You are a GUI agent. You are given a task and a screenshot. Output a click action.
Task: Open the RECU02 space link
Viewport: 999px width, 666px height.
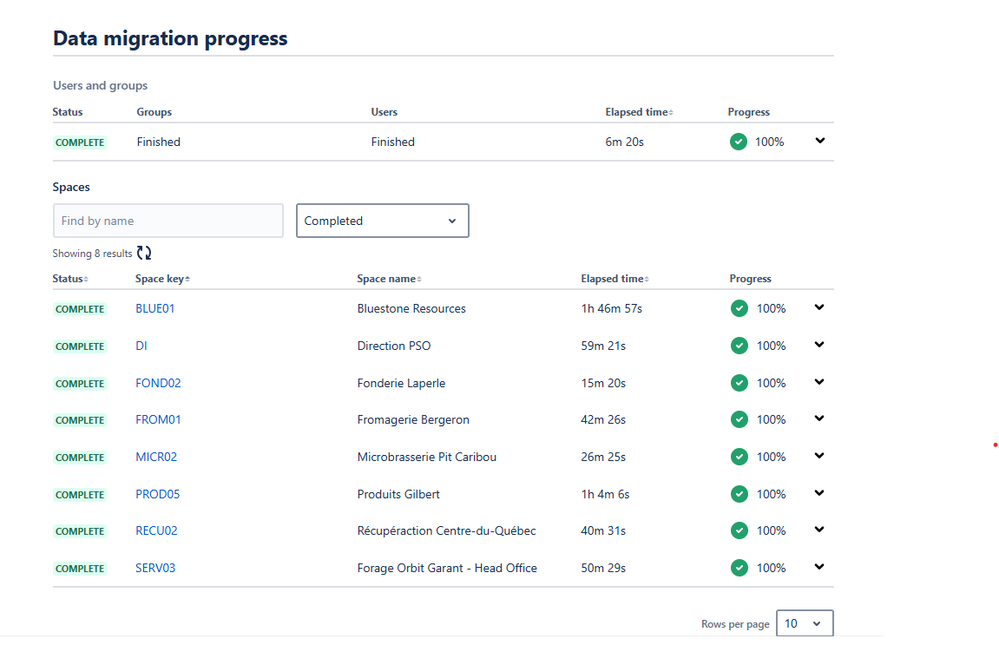[156, 531]
